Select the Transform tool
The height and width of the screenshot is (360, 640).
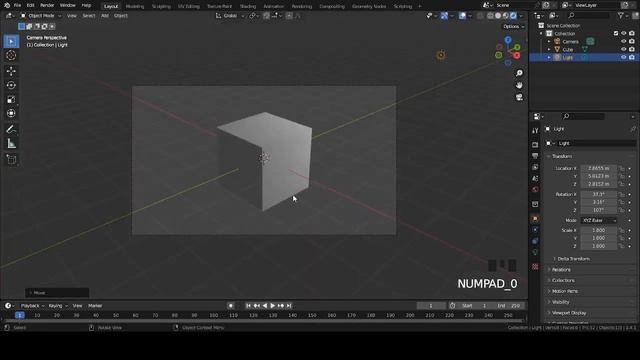(11, 113)
